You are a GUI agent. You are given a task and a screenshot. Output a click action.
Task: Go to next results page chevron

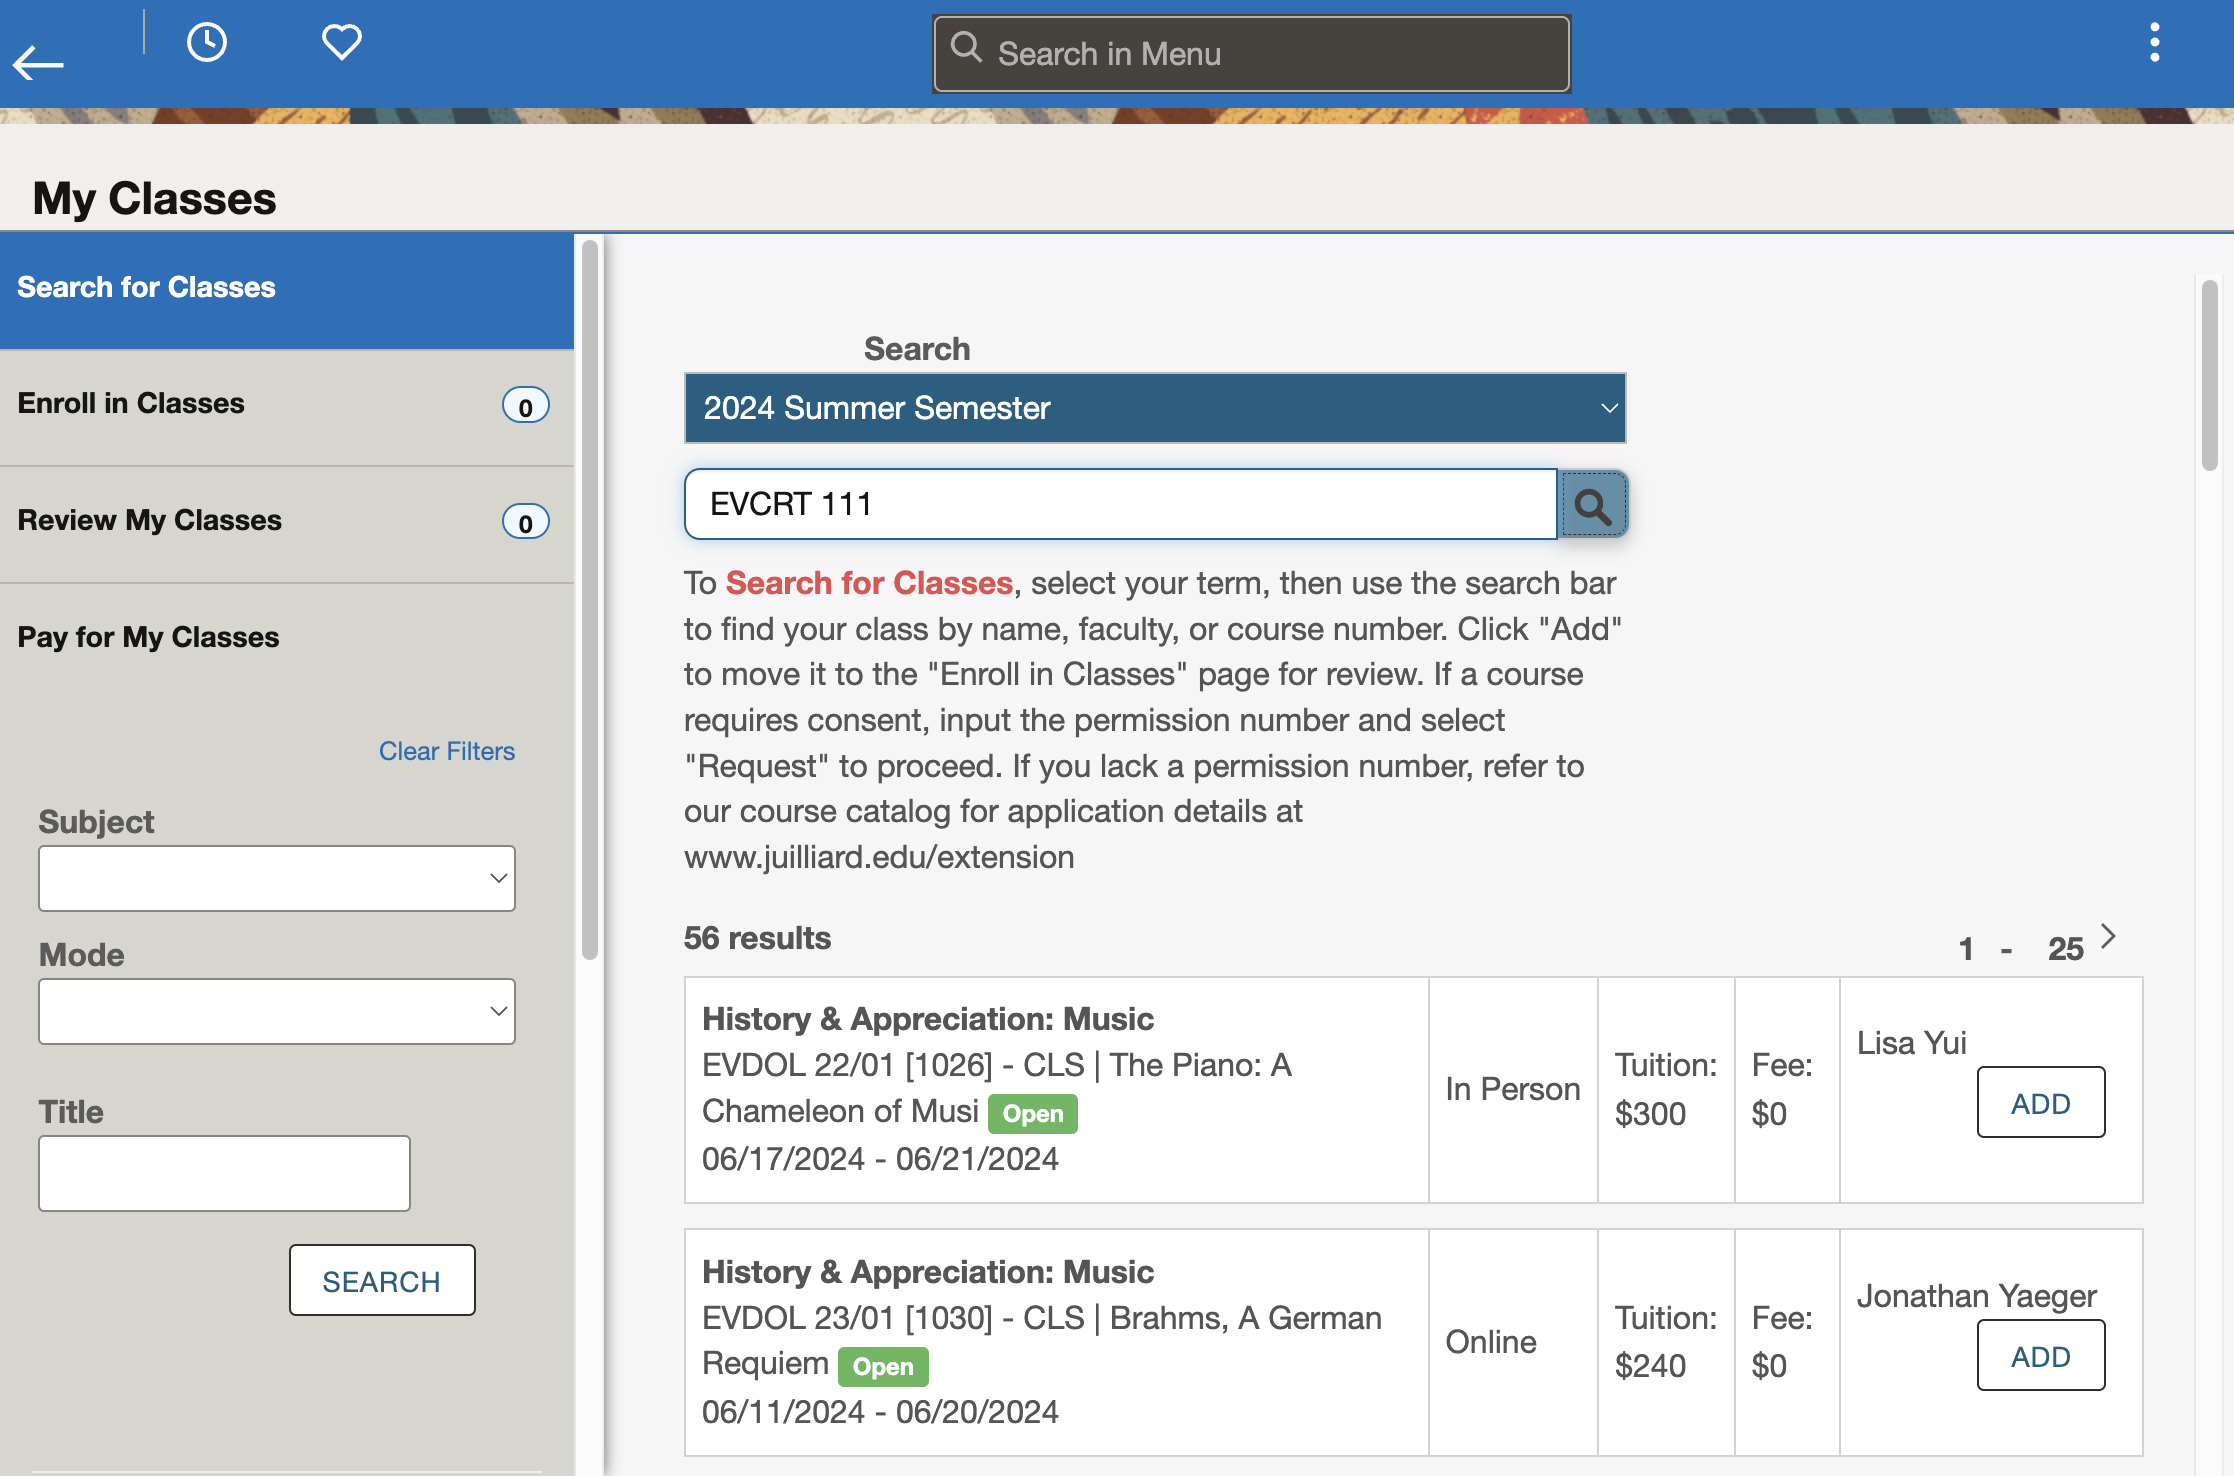click(x=2109, y=936)
